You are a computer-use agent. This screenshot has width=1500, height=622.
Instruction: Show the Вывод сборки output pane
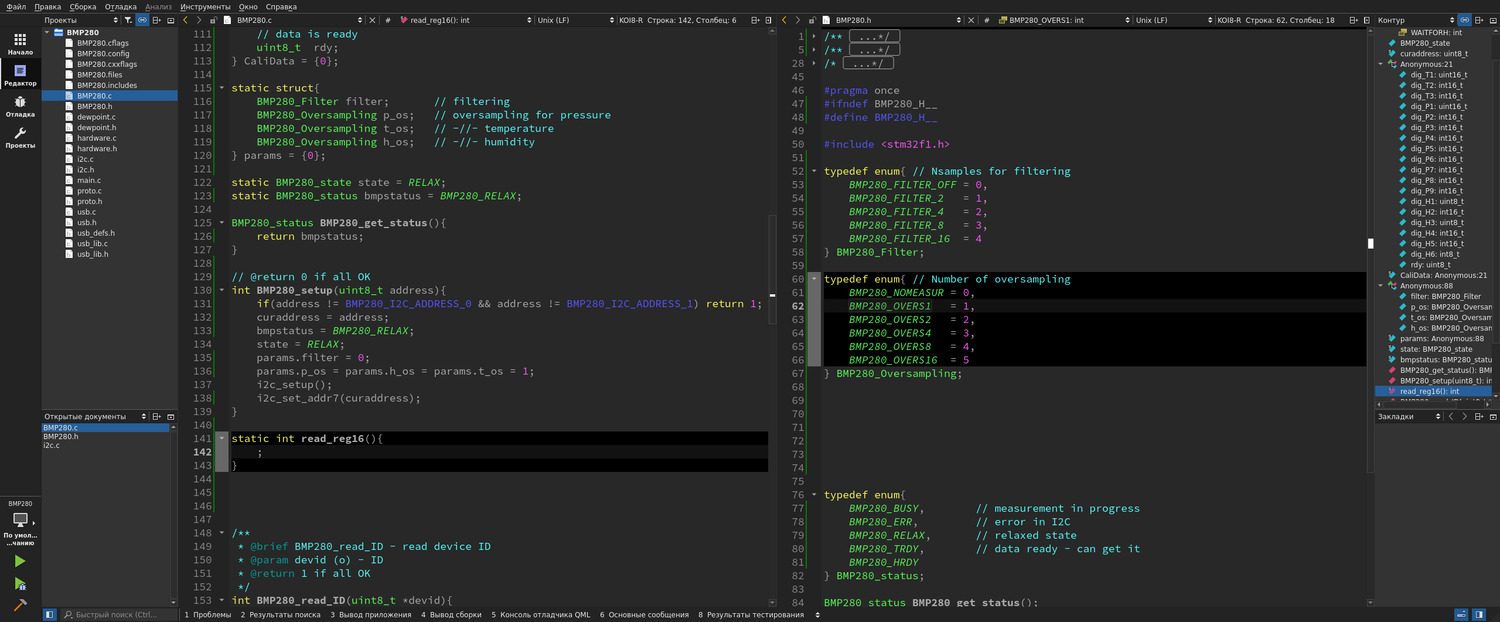coord(450,615)
